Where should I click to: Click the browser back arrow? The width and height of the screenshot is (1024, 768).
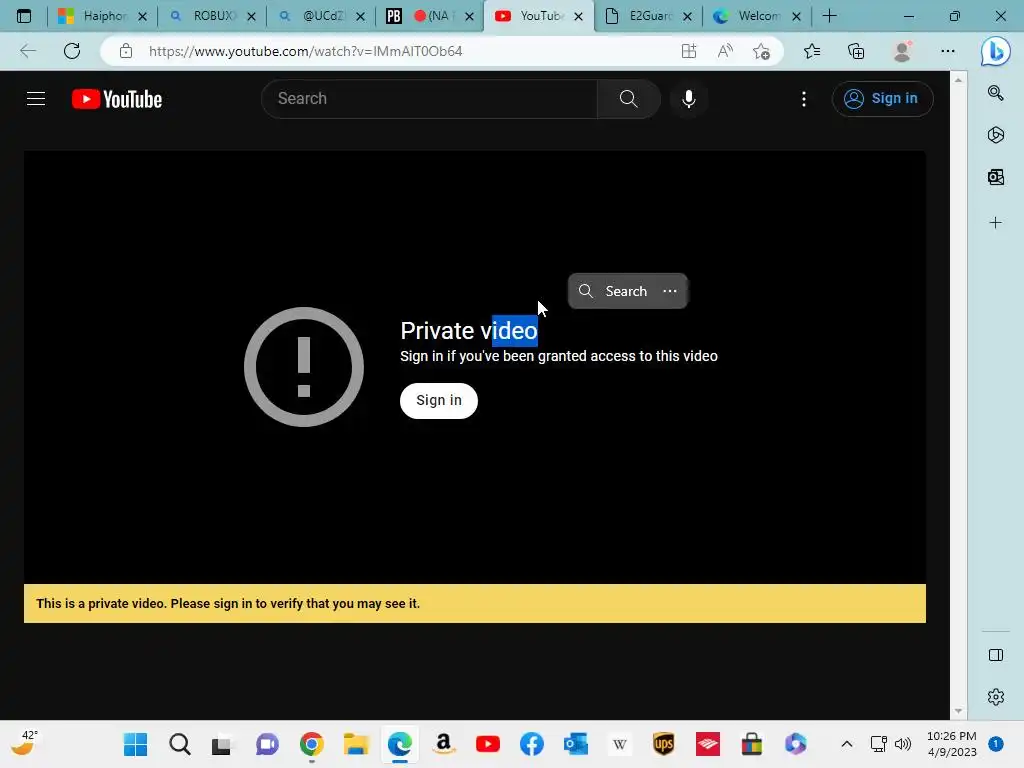(x=27, y=51)
